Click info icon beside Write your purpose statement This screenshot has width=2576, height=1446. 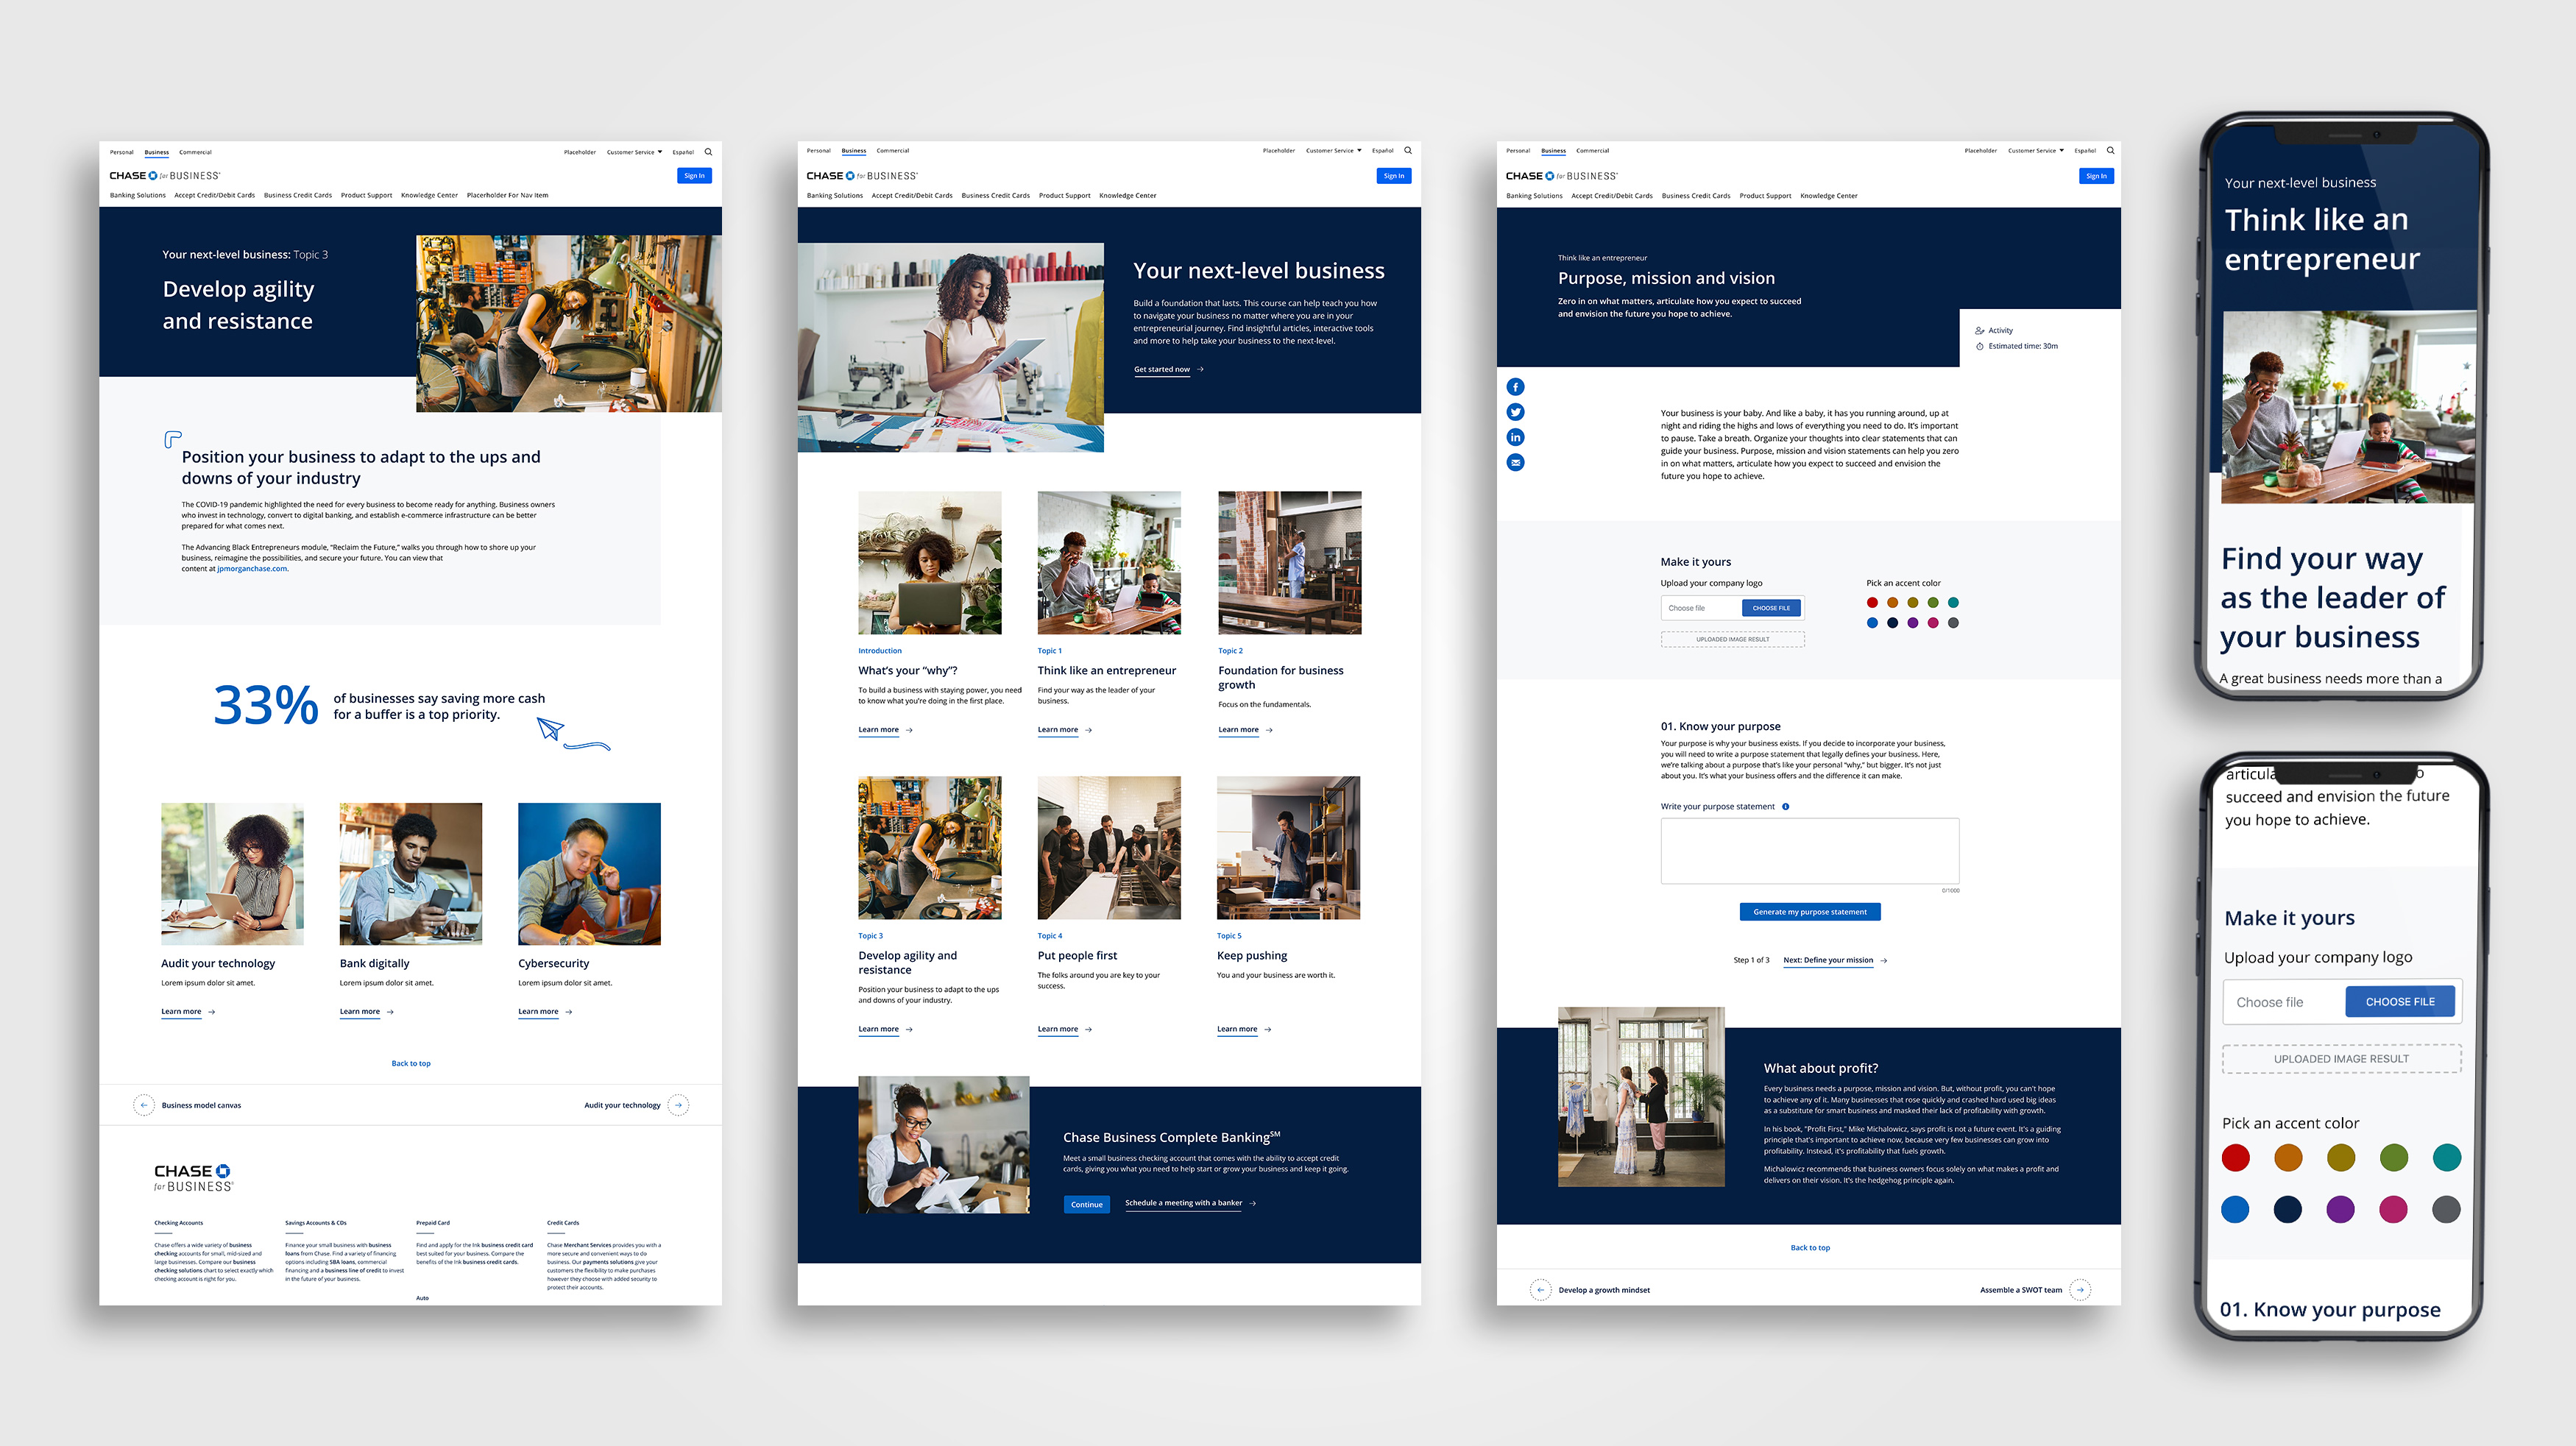coord(1785,806)
